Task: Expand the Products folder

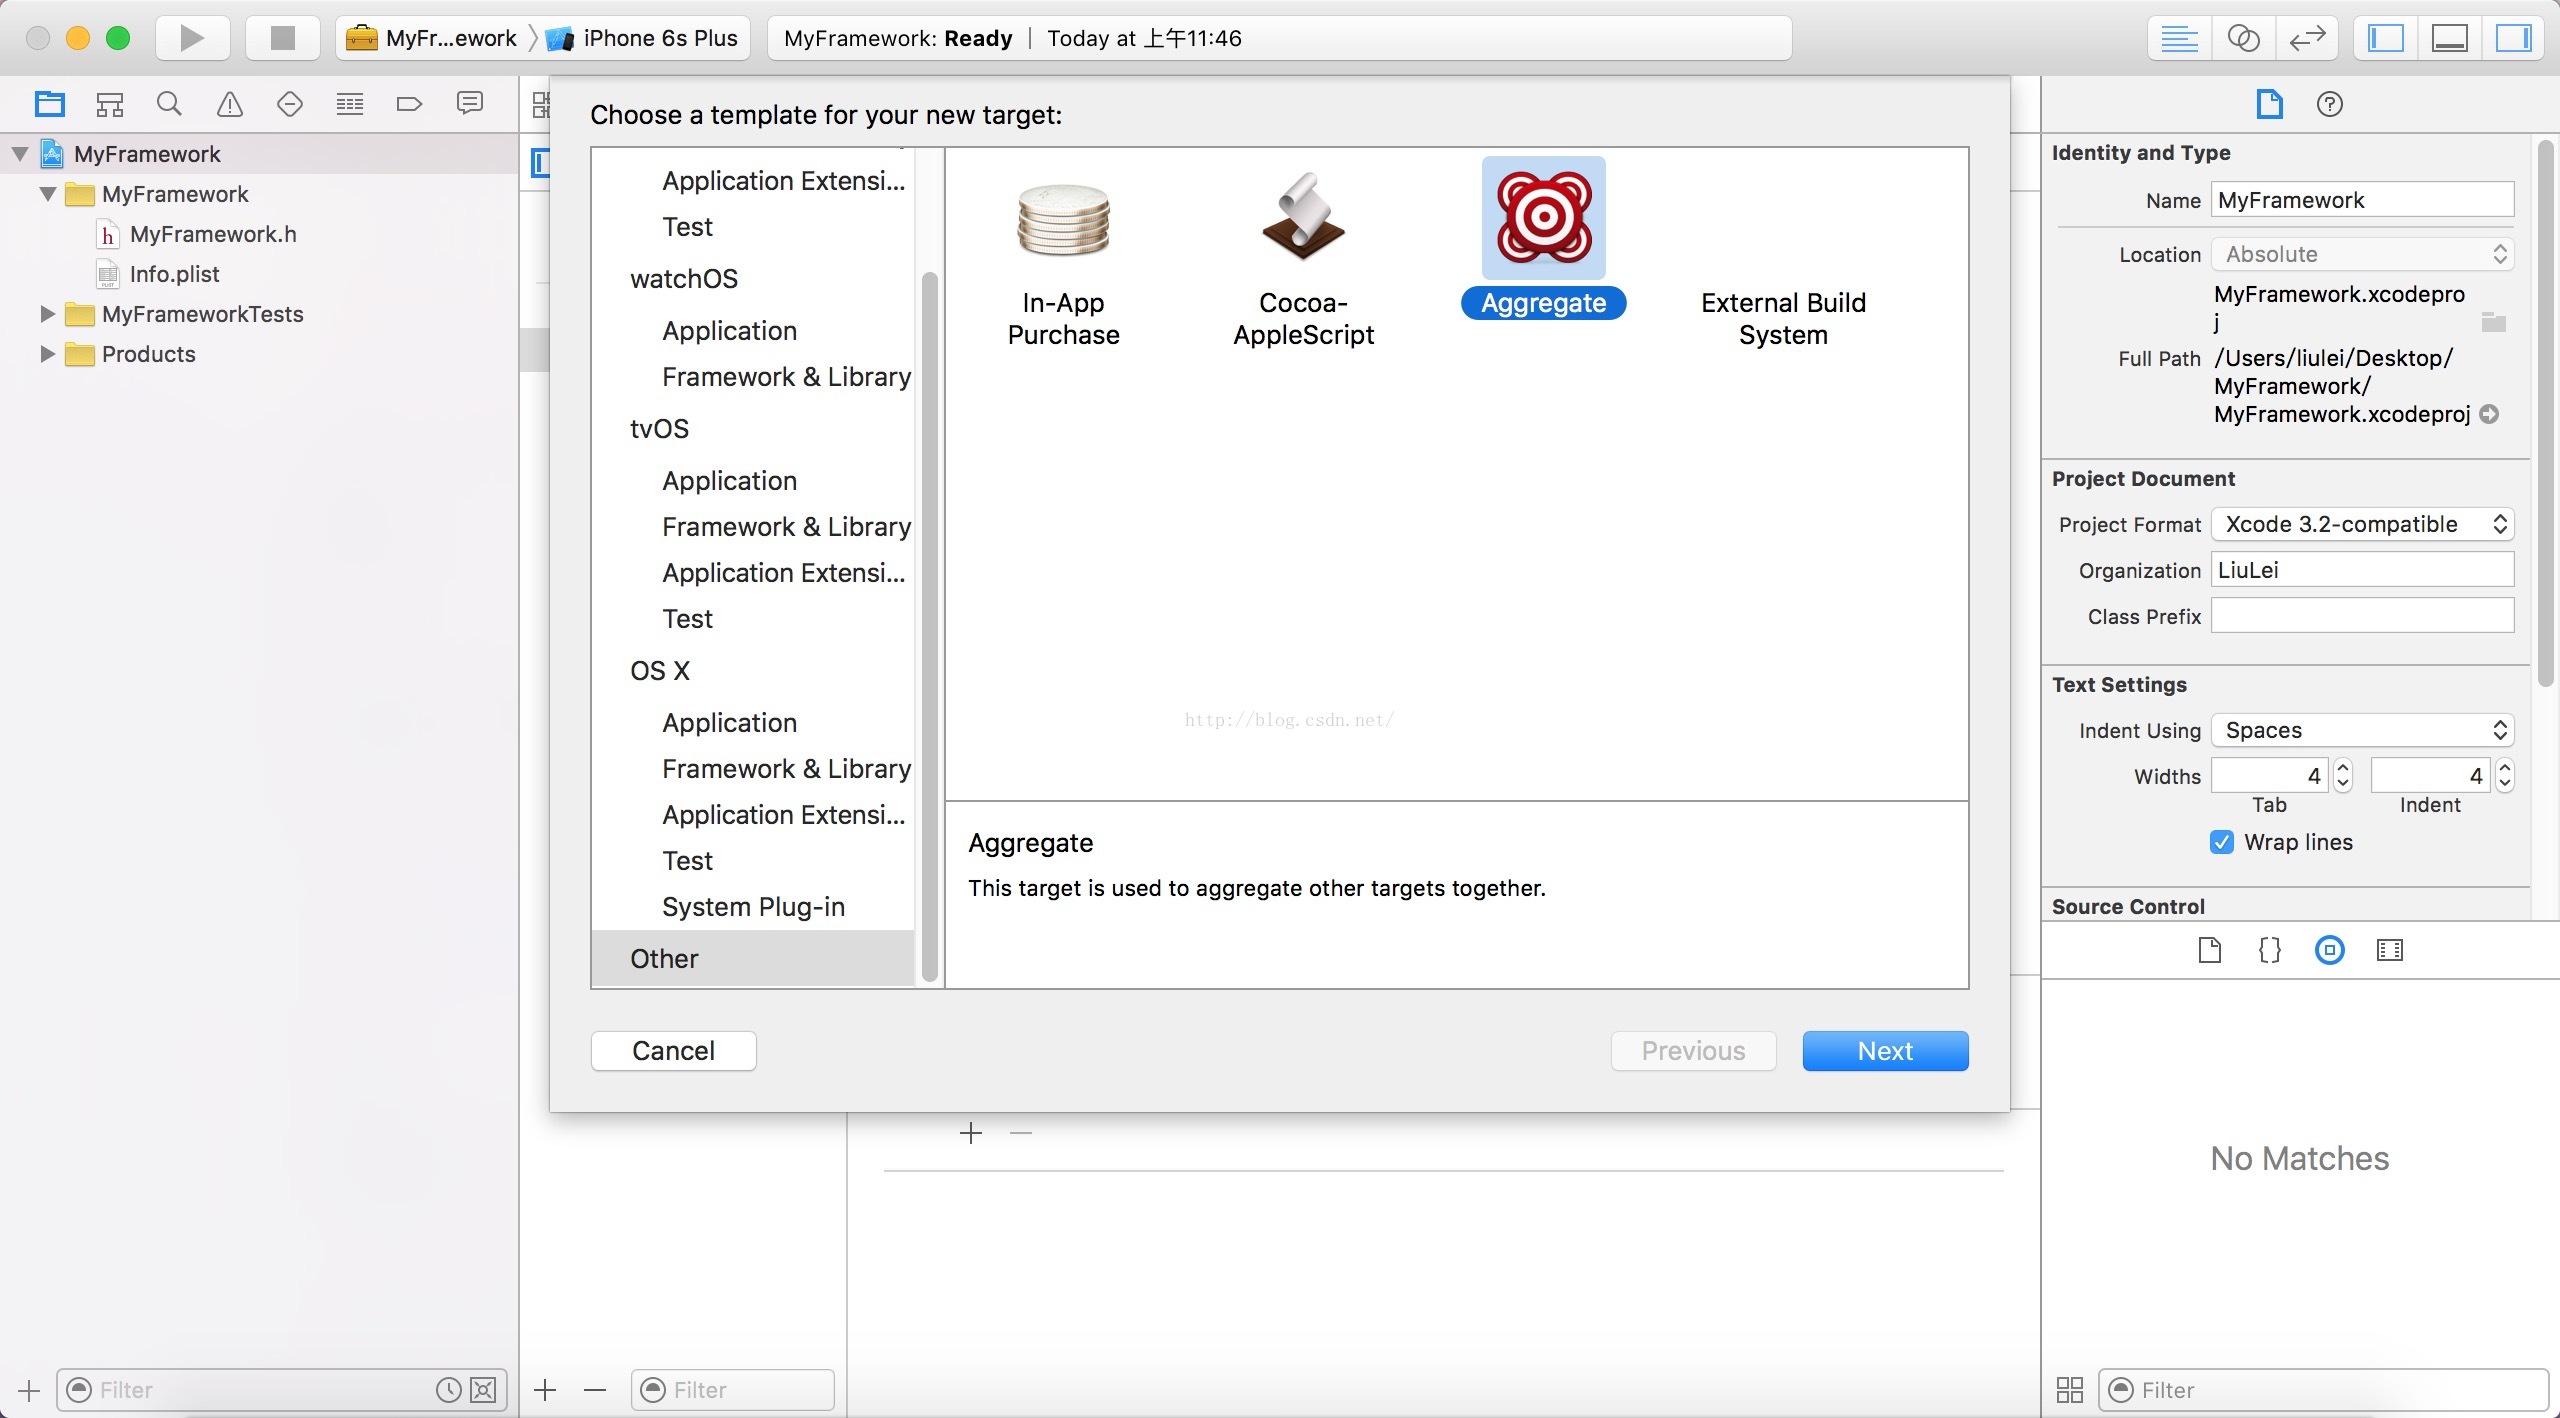Action: click(x=47, y=354)
